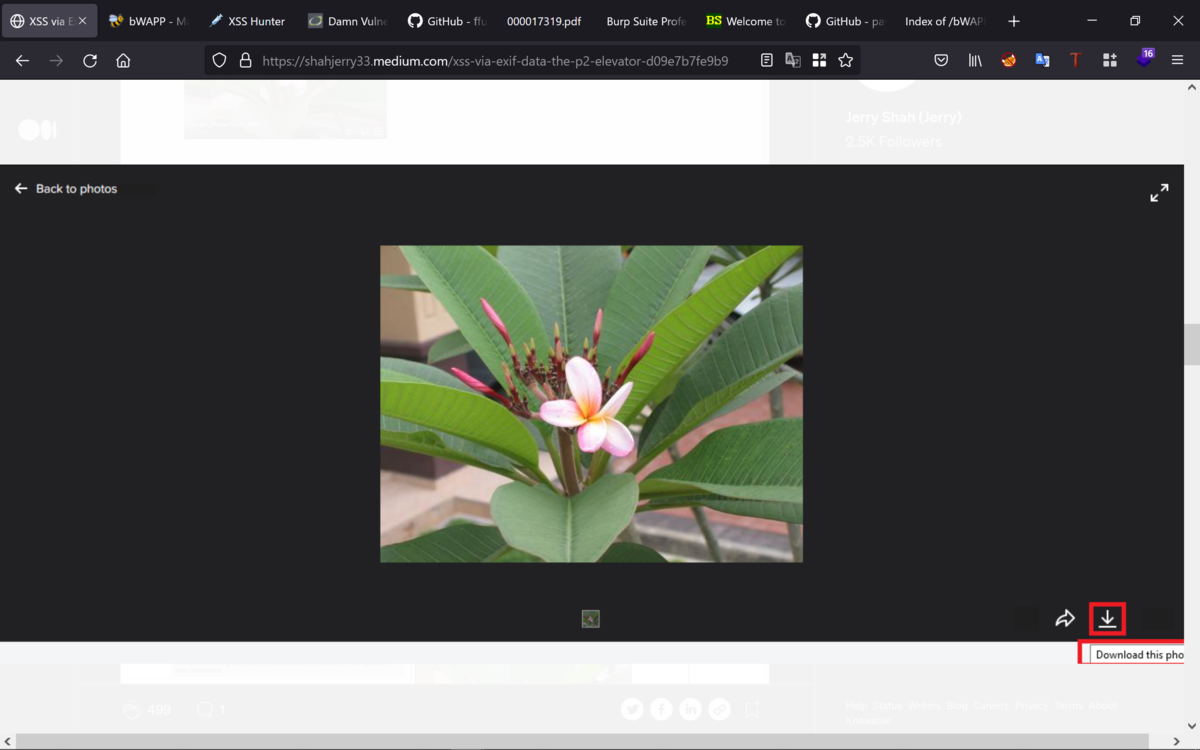Image resolution: width=1200 pixels, height=750 pixels.
Task: Focus the medium.com URL address bar
Action: [x=495, y=61]
